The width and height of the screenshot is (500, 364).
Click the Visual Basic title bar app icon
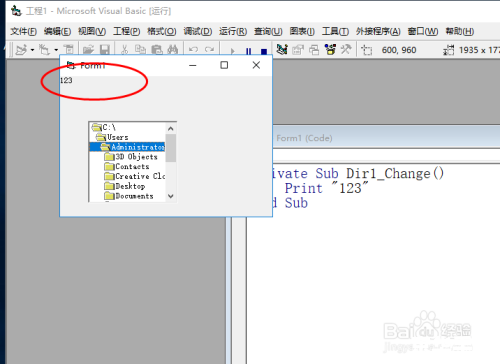coord(16,11)
